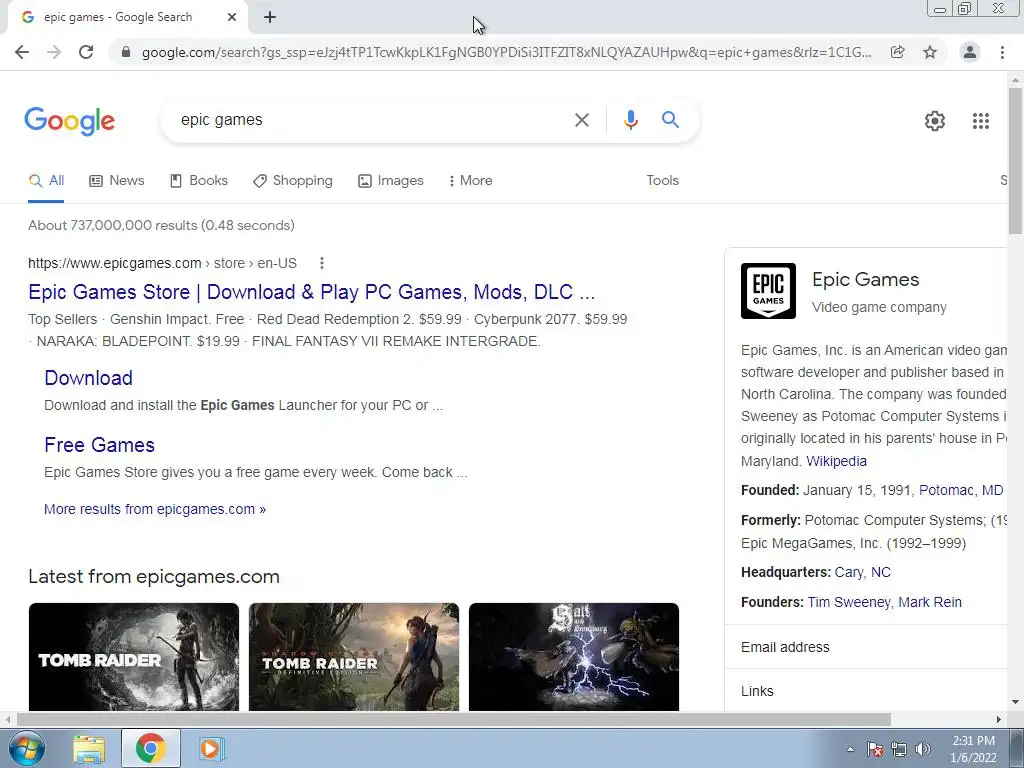Open the Chrome profile avatar
The height and width of the screenshot is (768, 1024).
(x=970, y=52)
